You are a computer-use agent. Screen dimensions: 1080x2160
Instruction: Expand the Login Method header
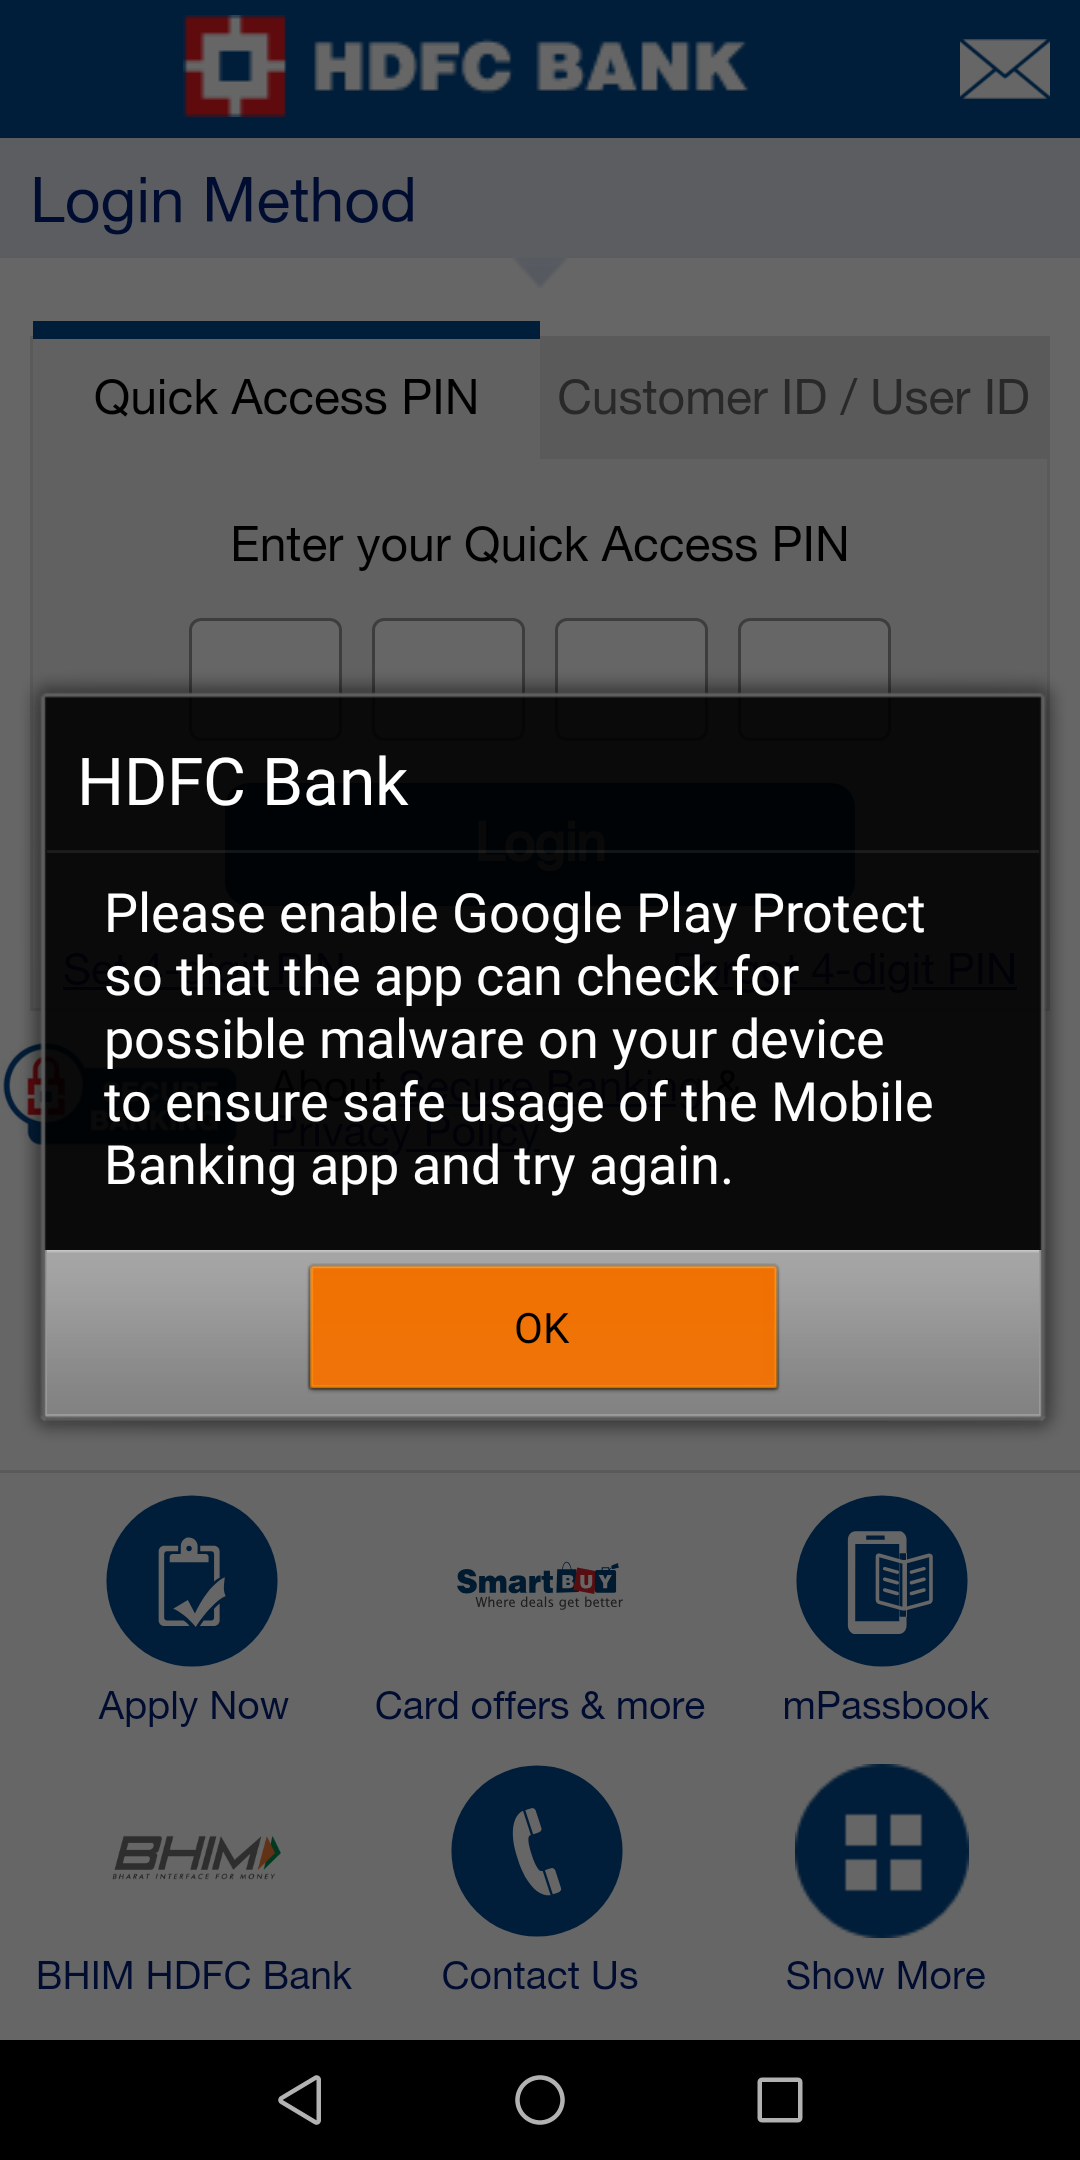pyautogui.click(x=540, y=199)
